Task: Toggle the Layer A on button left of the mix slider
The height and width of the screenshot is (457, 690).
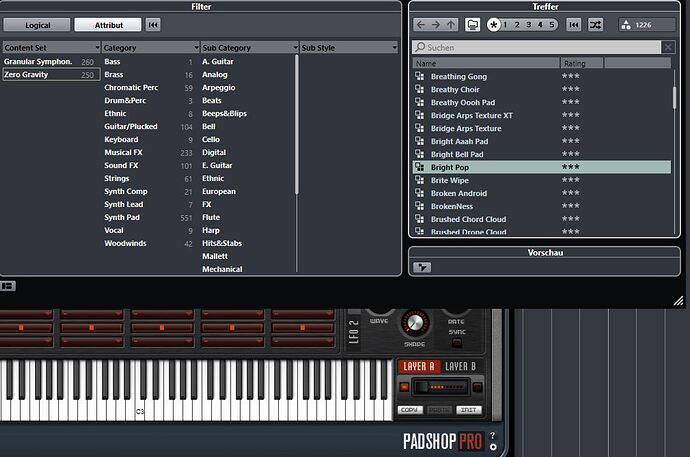Action: pyautogui.click(x=404, y=387)
